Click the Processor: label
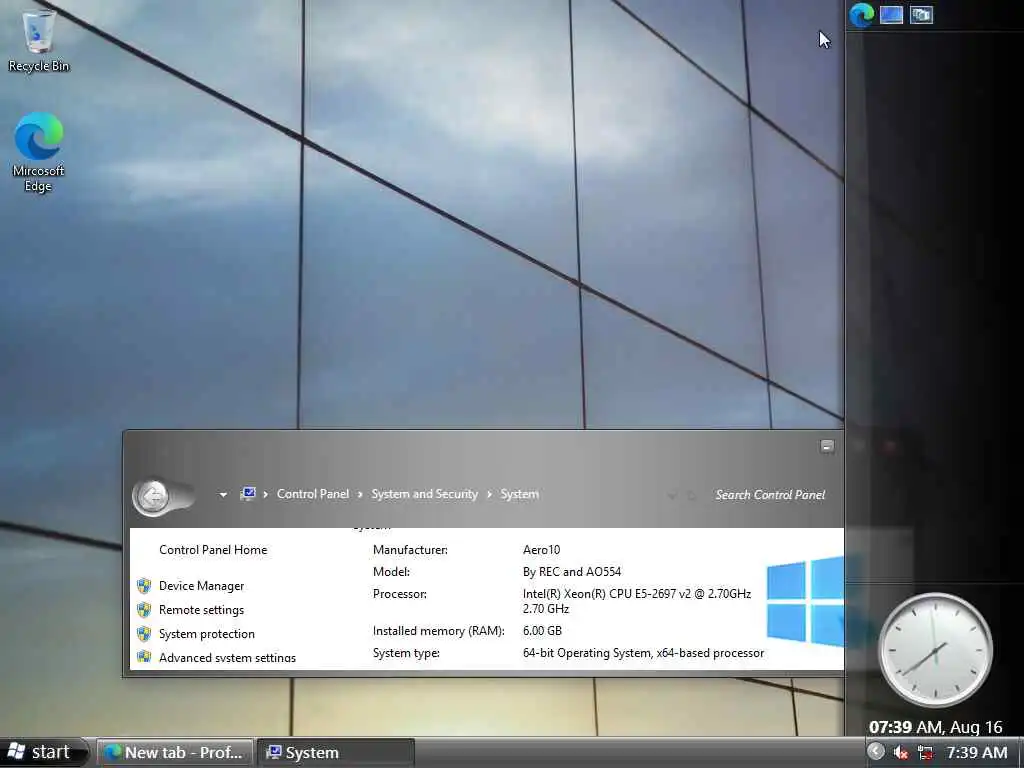 click(x=400, y=594)
